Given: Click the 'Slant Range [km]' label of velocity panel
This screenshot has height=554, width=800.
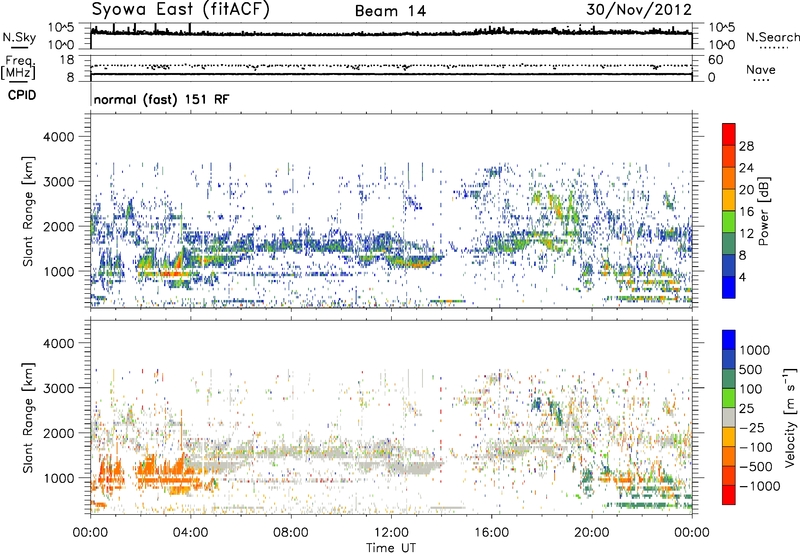Looking at the screenshot, I should tap(28, 417).
